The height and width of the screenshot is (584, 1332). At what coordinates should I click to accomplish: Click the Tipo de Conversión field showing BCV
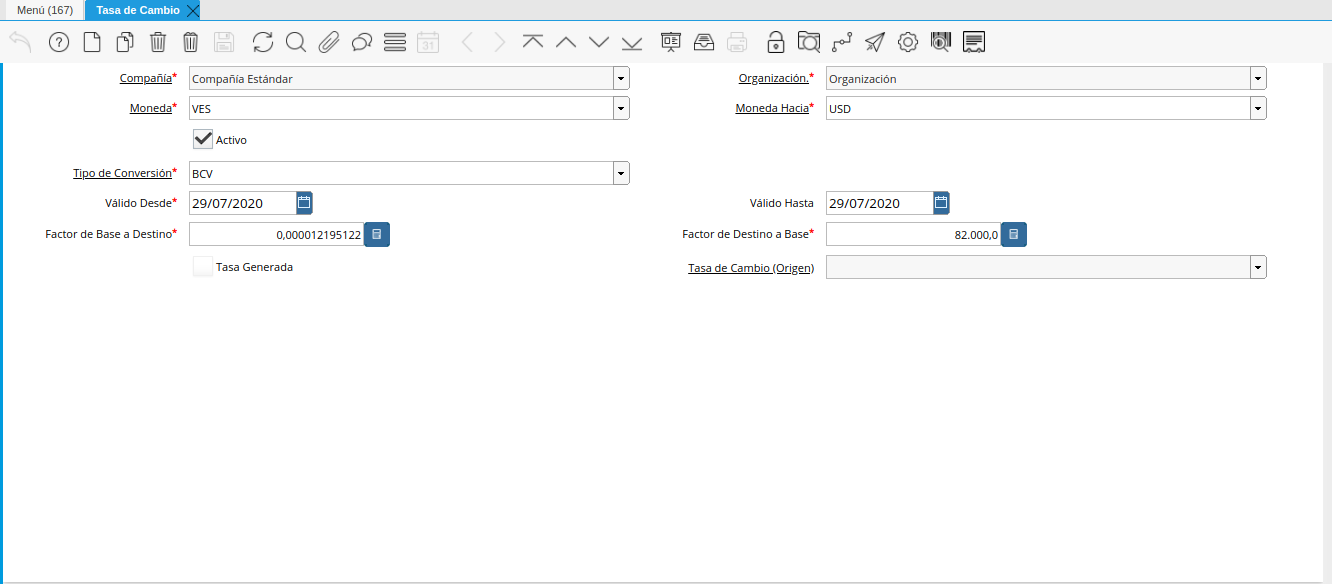click(x=401, y=173)
